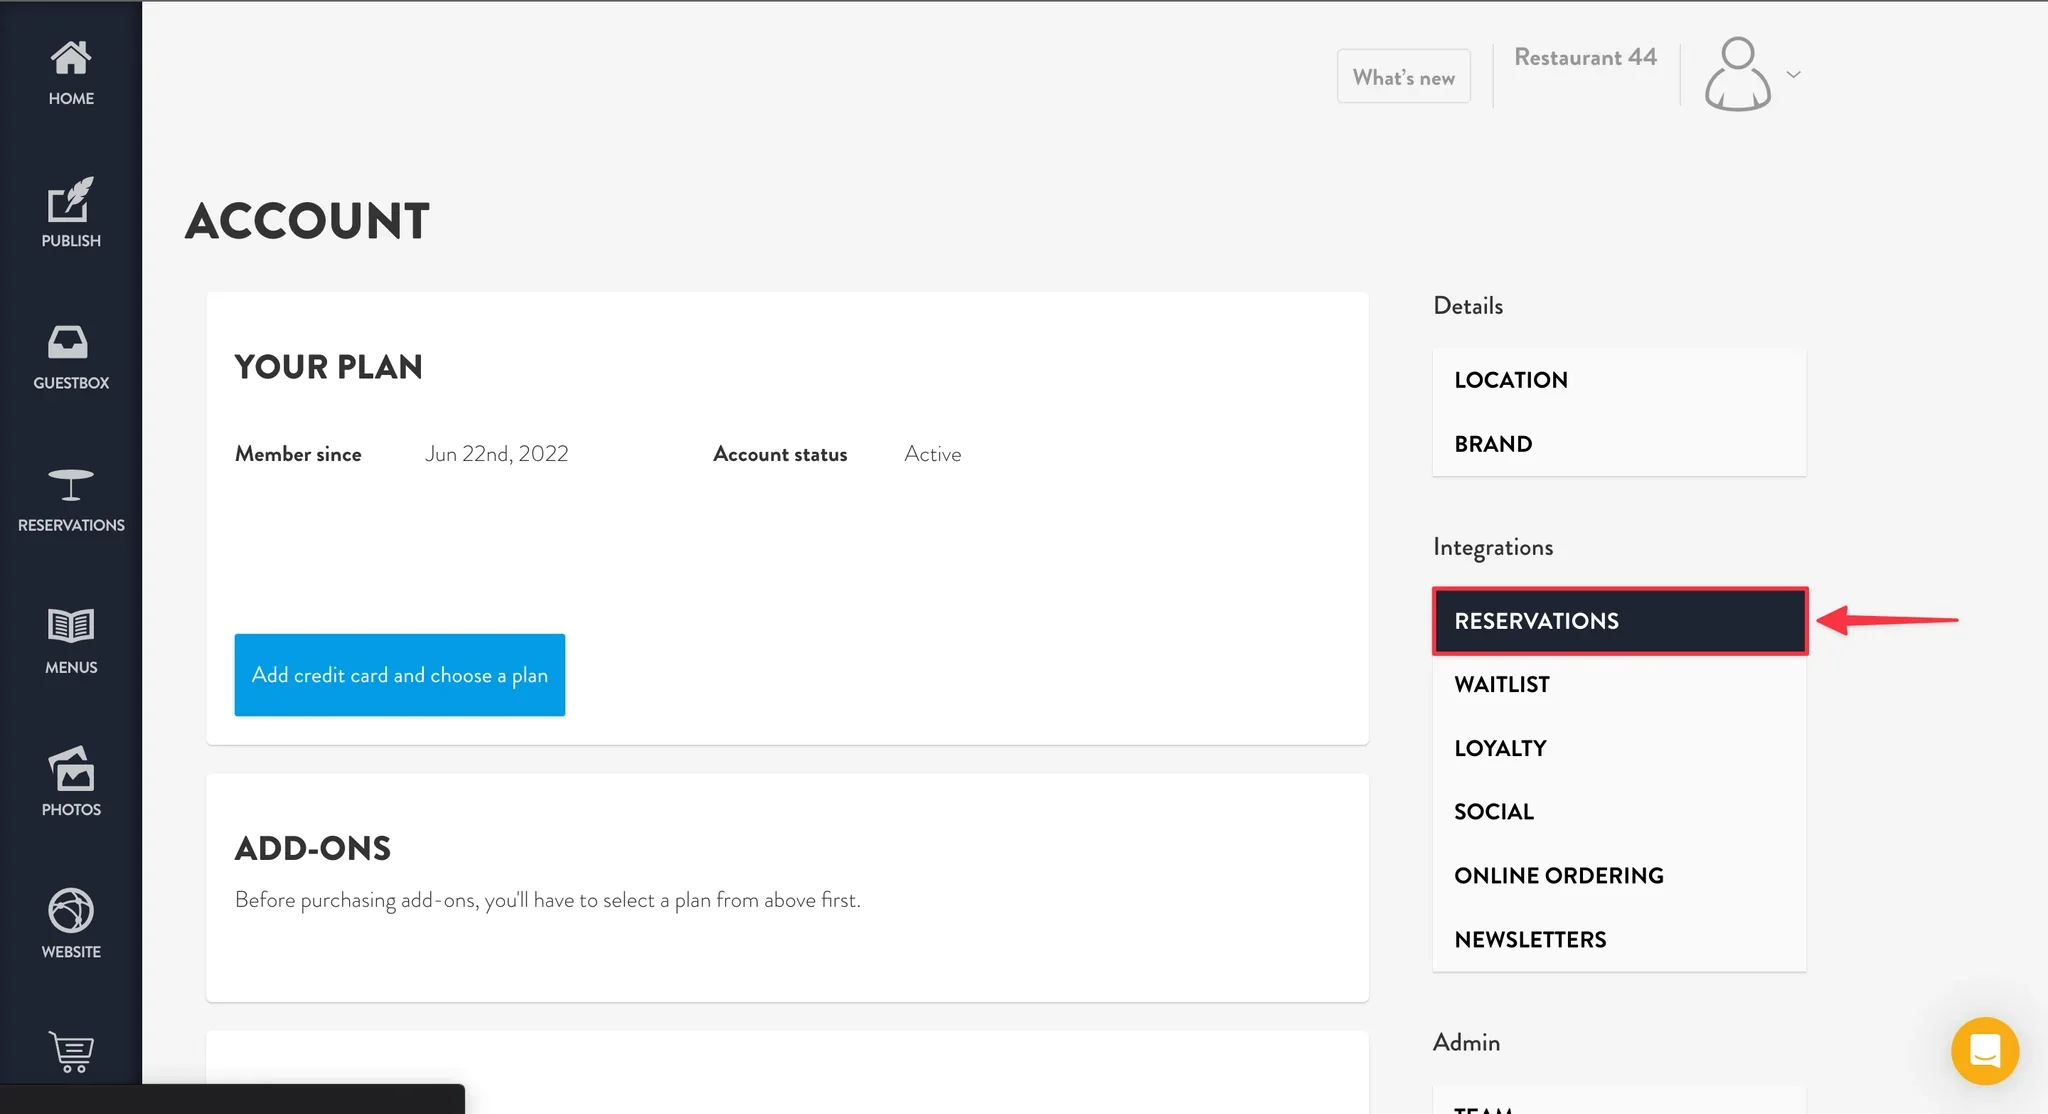Select LOYALTY under Integrations

point(1619,748)
